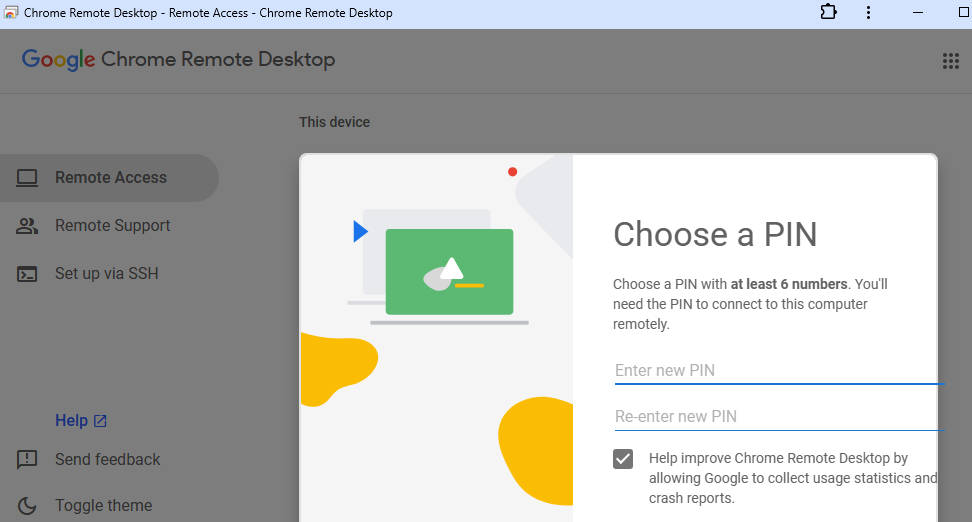Uncheck the usage statistics checkbox
Screen dimensions: 972x522
pos(623,459)
